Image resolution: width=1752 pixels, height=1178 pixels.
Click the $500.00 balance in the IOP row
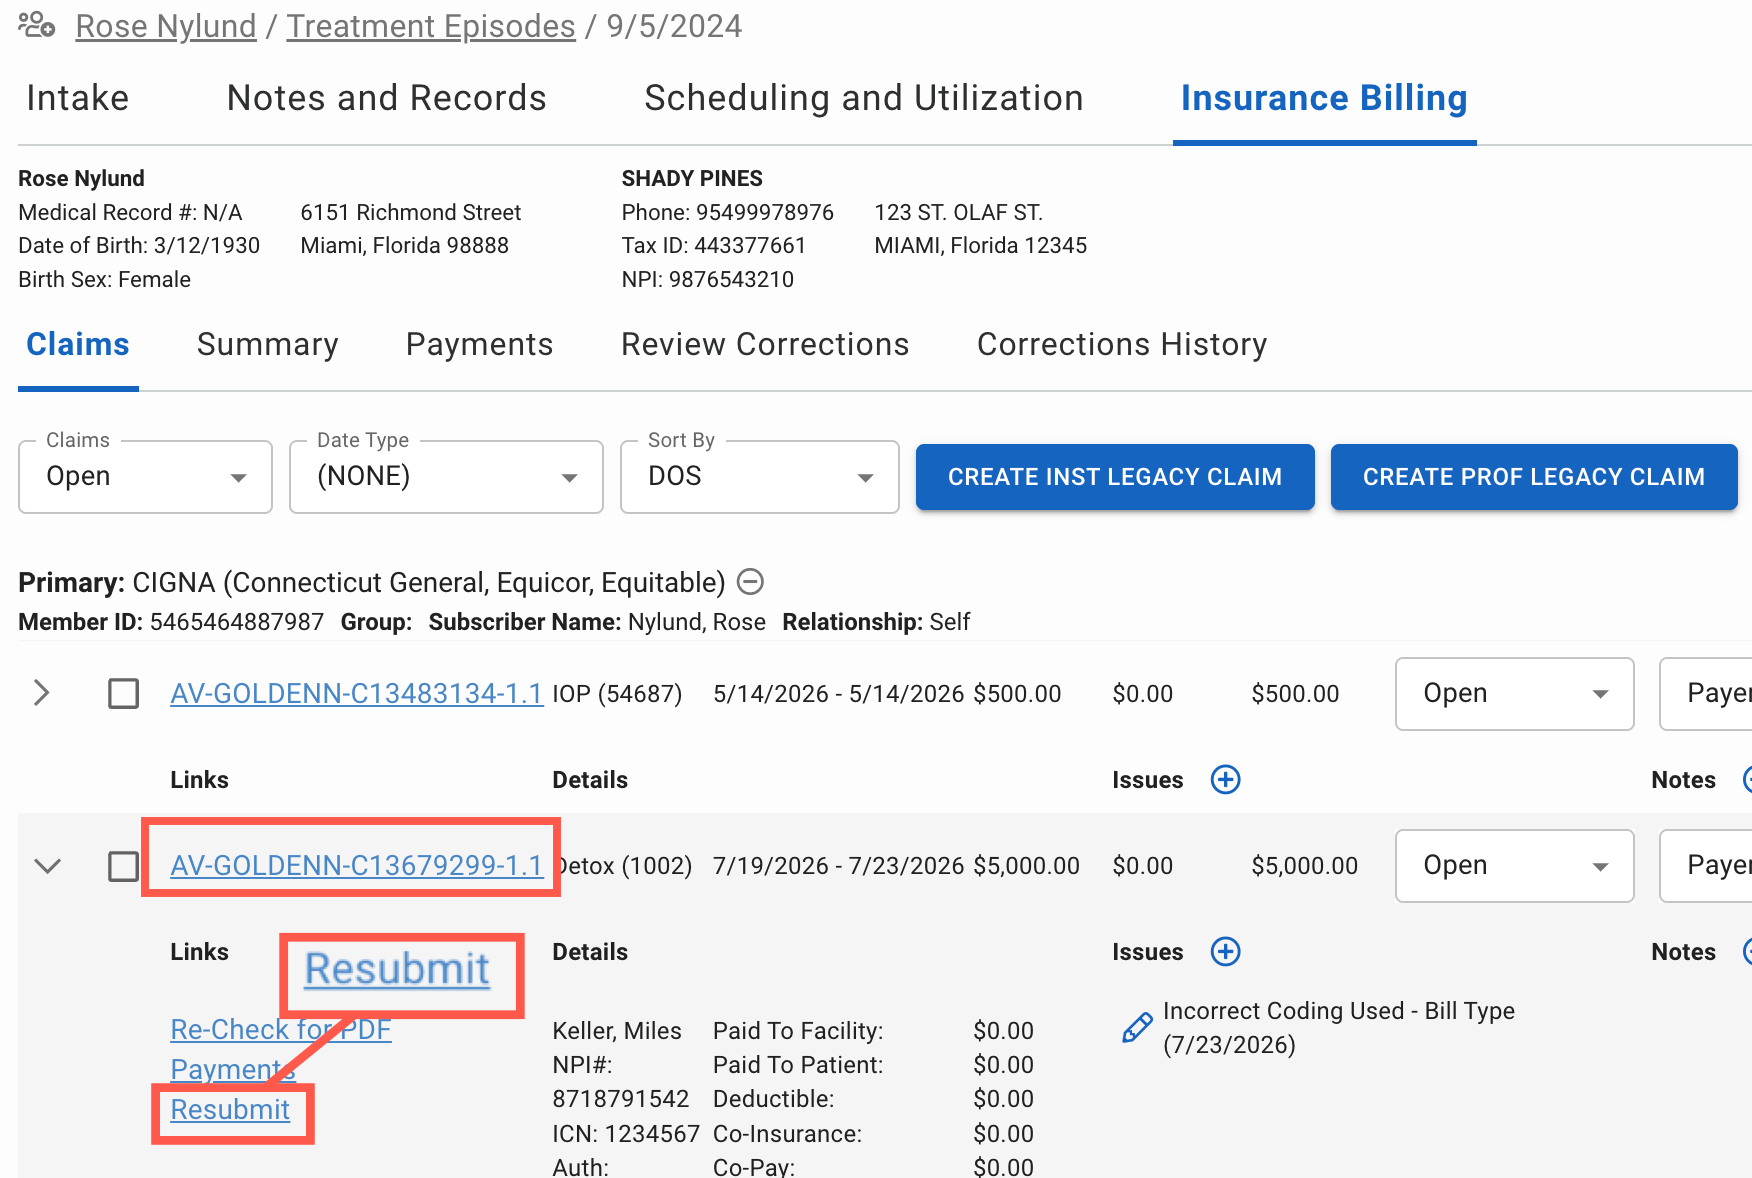(x=1295, y=693)
